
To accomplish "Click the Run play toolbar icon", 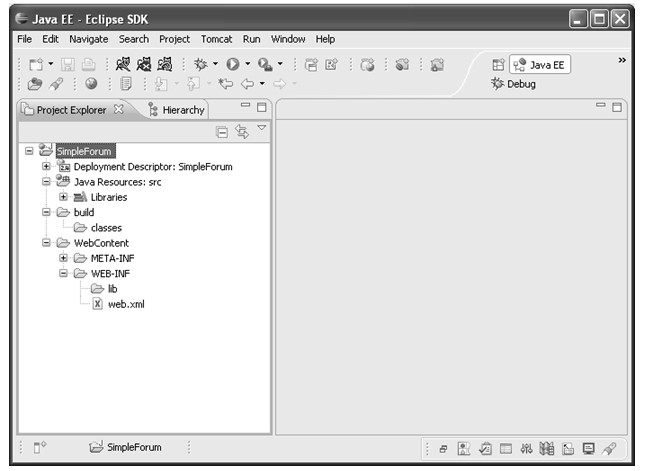I will [x=233, y=64].
